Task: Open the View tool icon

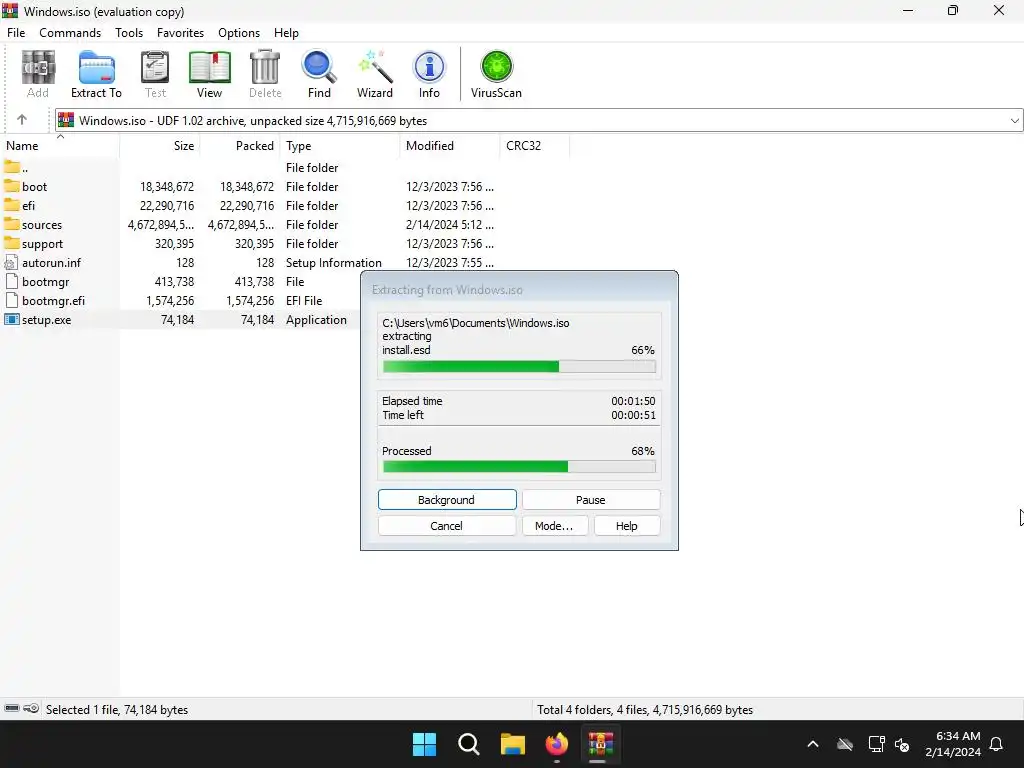Action: pos(210,74)
